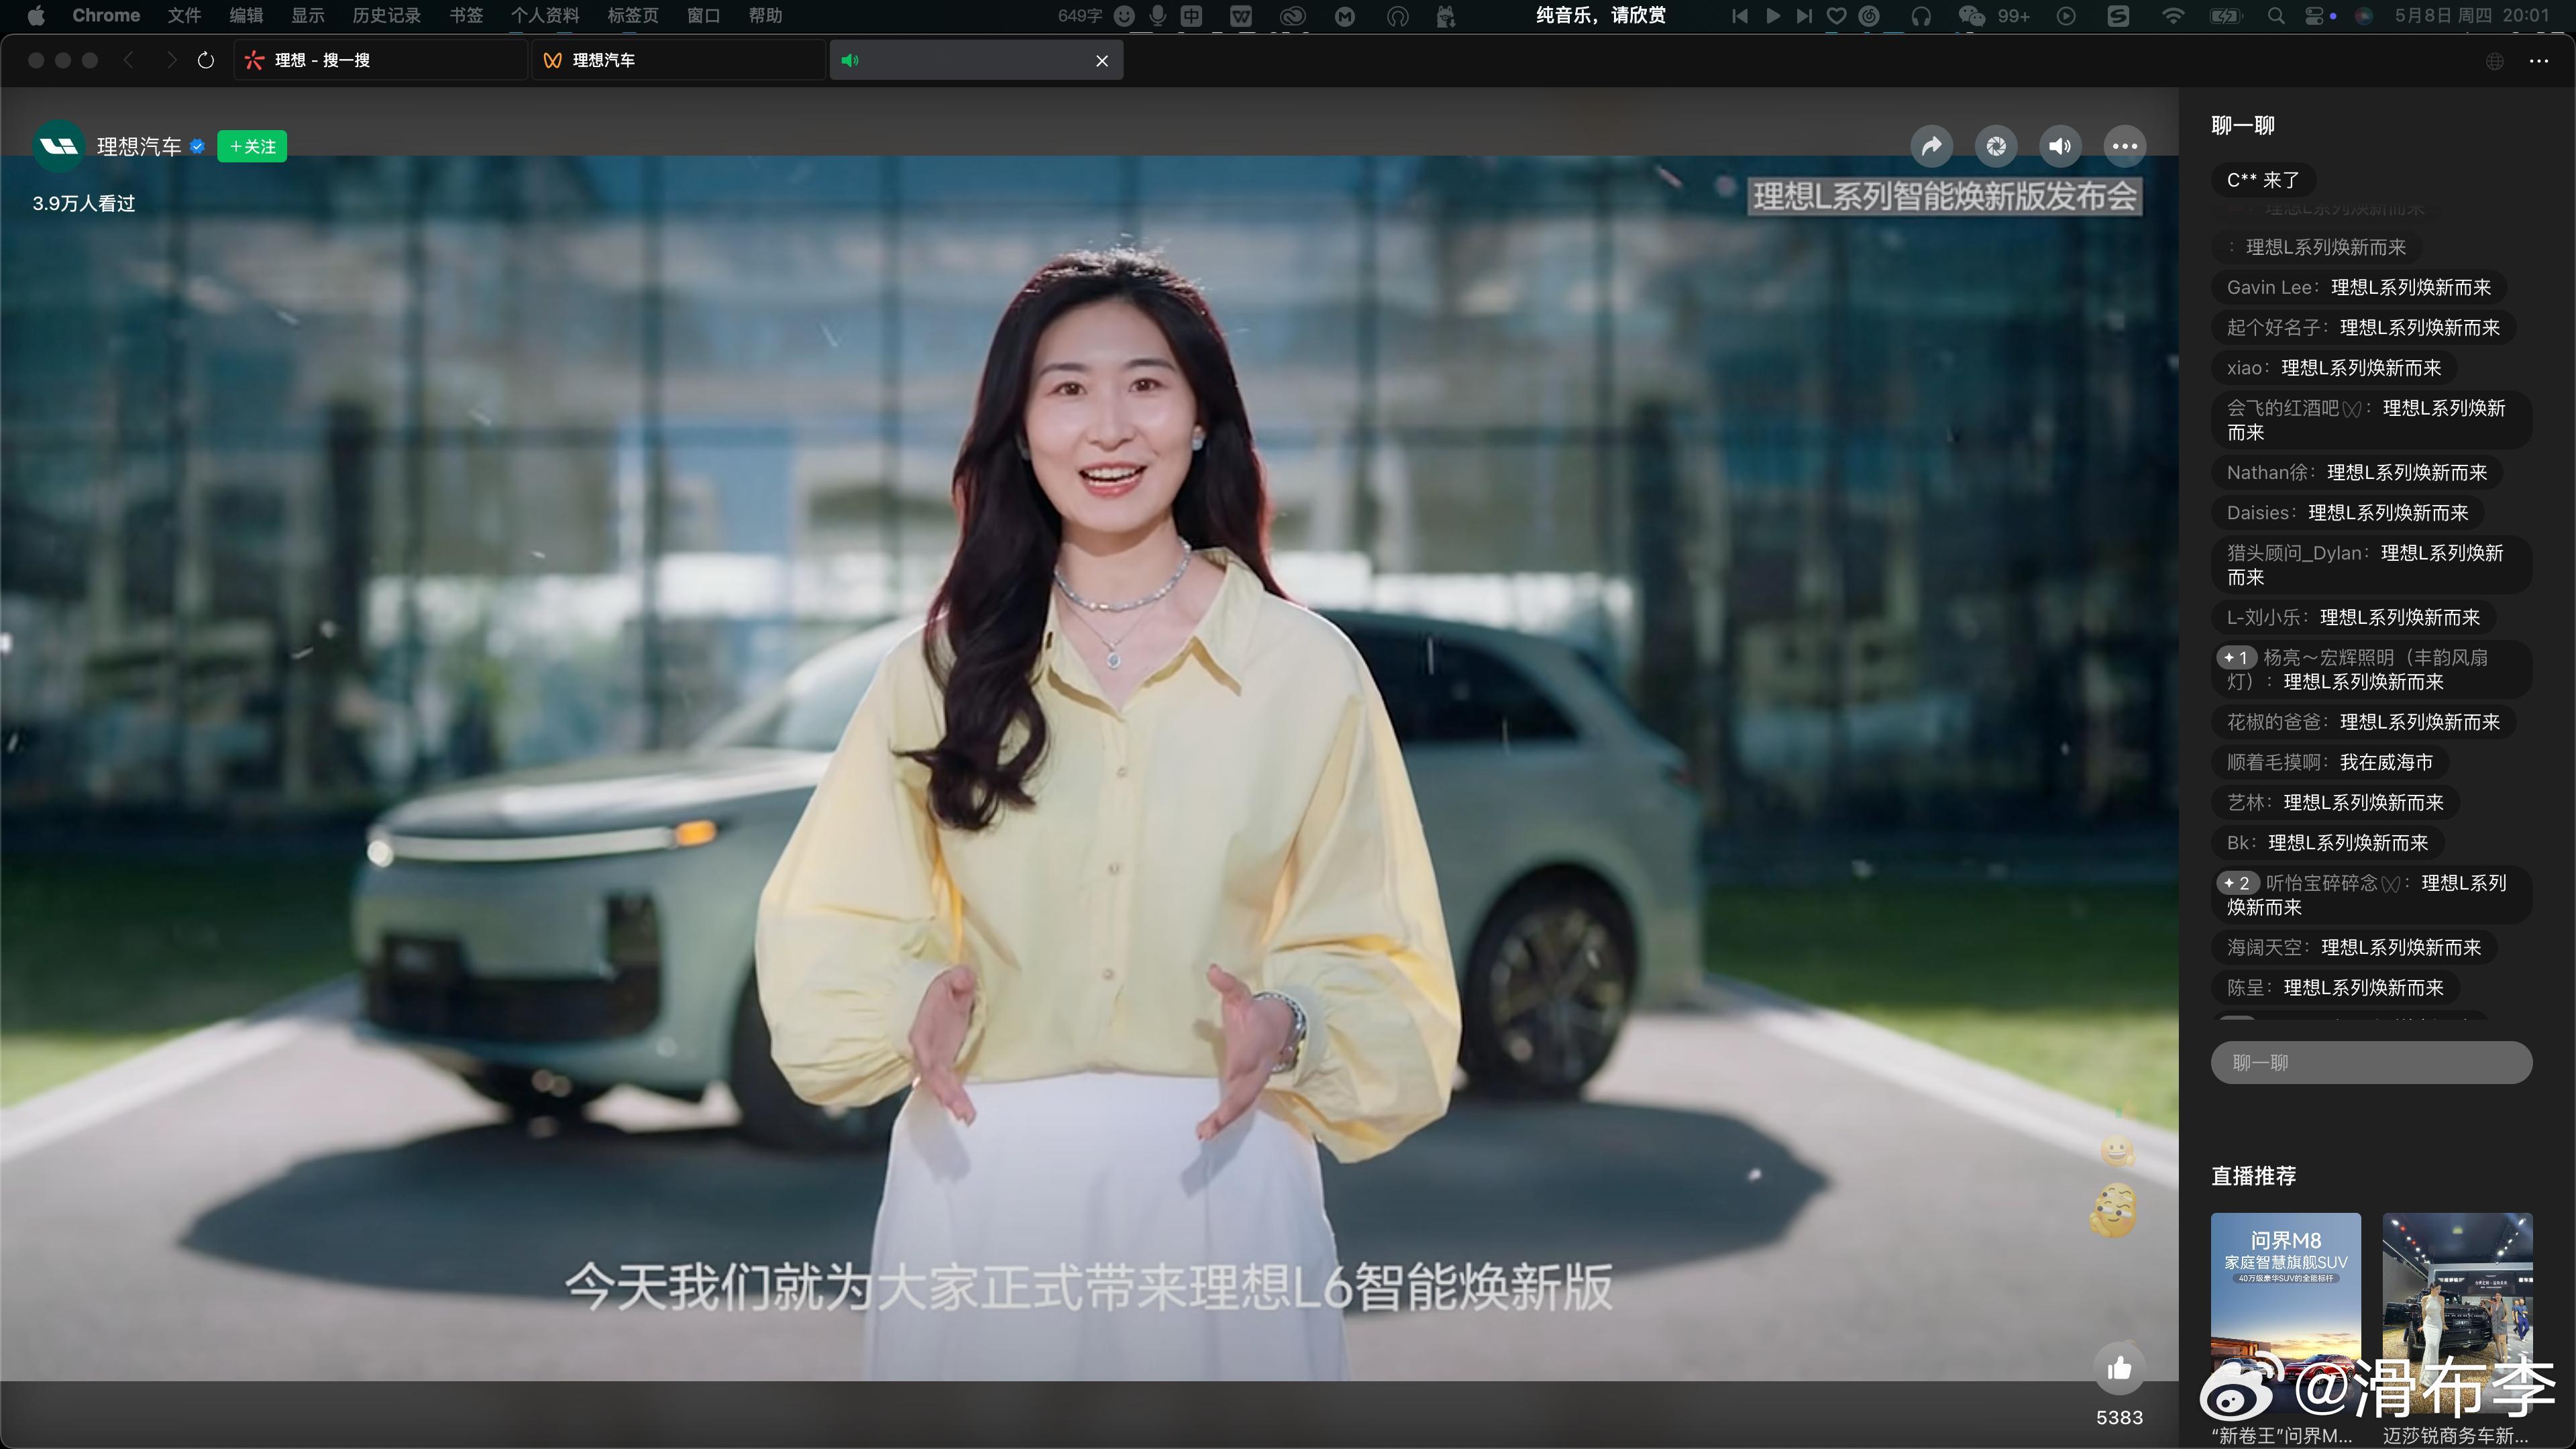Open the headphones menu bar icon

(1920, 15)
